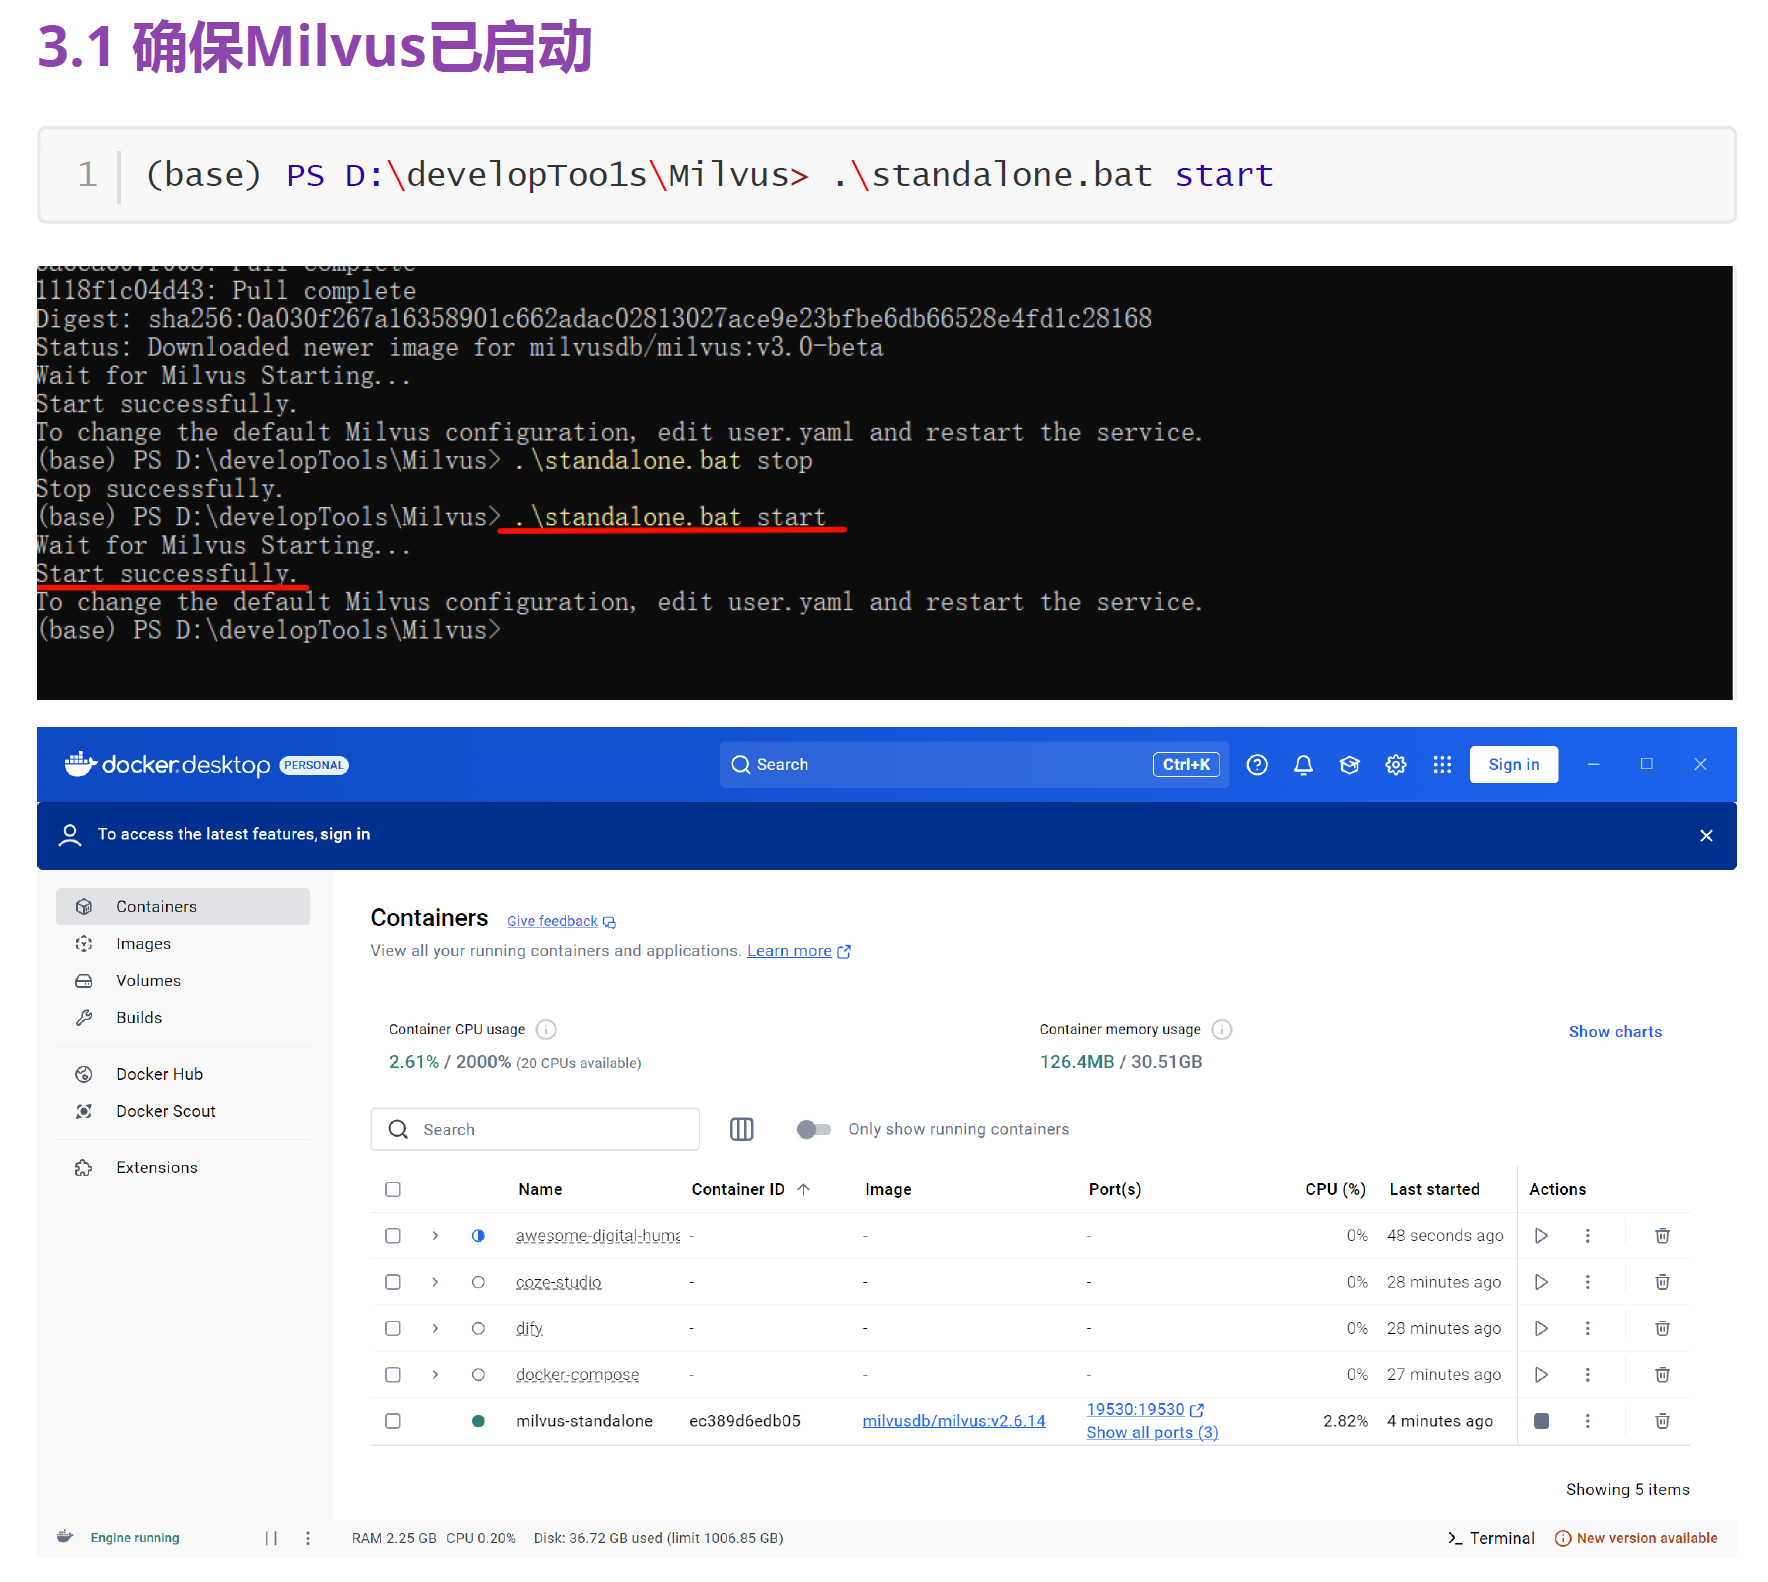The image size is (1768, 1582).
Task: Focus the top Search bar
Action: [x=974, y=765]
